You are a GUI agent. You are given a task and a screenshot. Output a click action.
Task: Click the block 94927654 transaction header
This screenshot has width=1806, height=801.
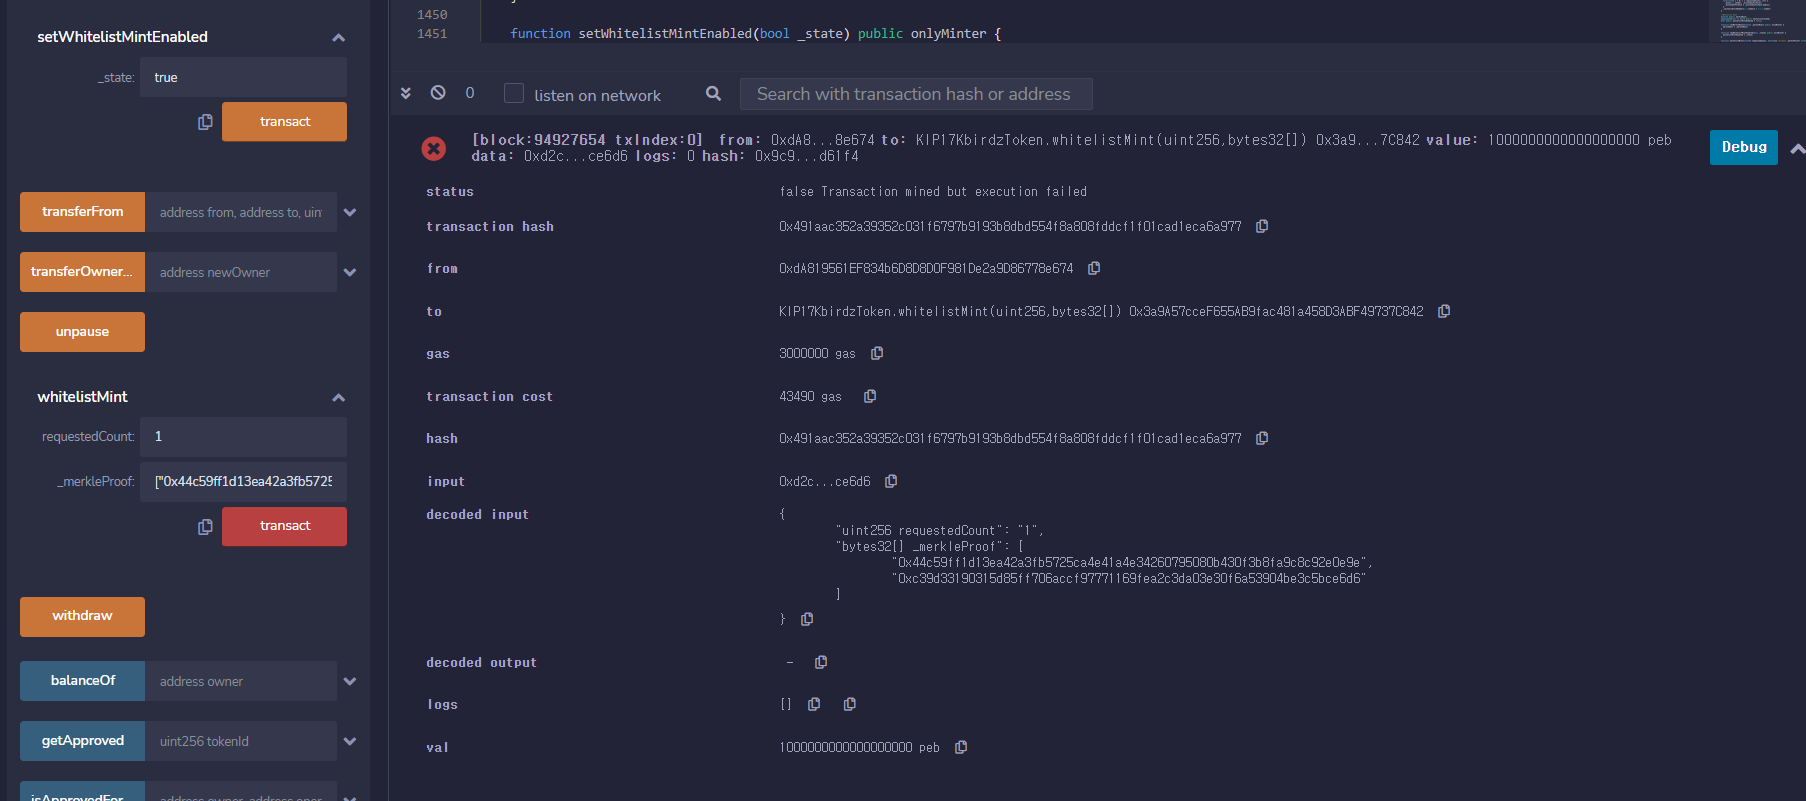1072,148
